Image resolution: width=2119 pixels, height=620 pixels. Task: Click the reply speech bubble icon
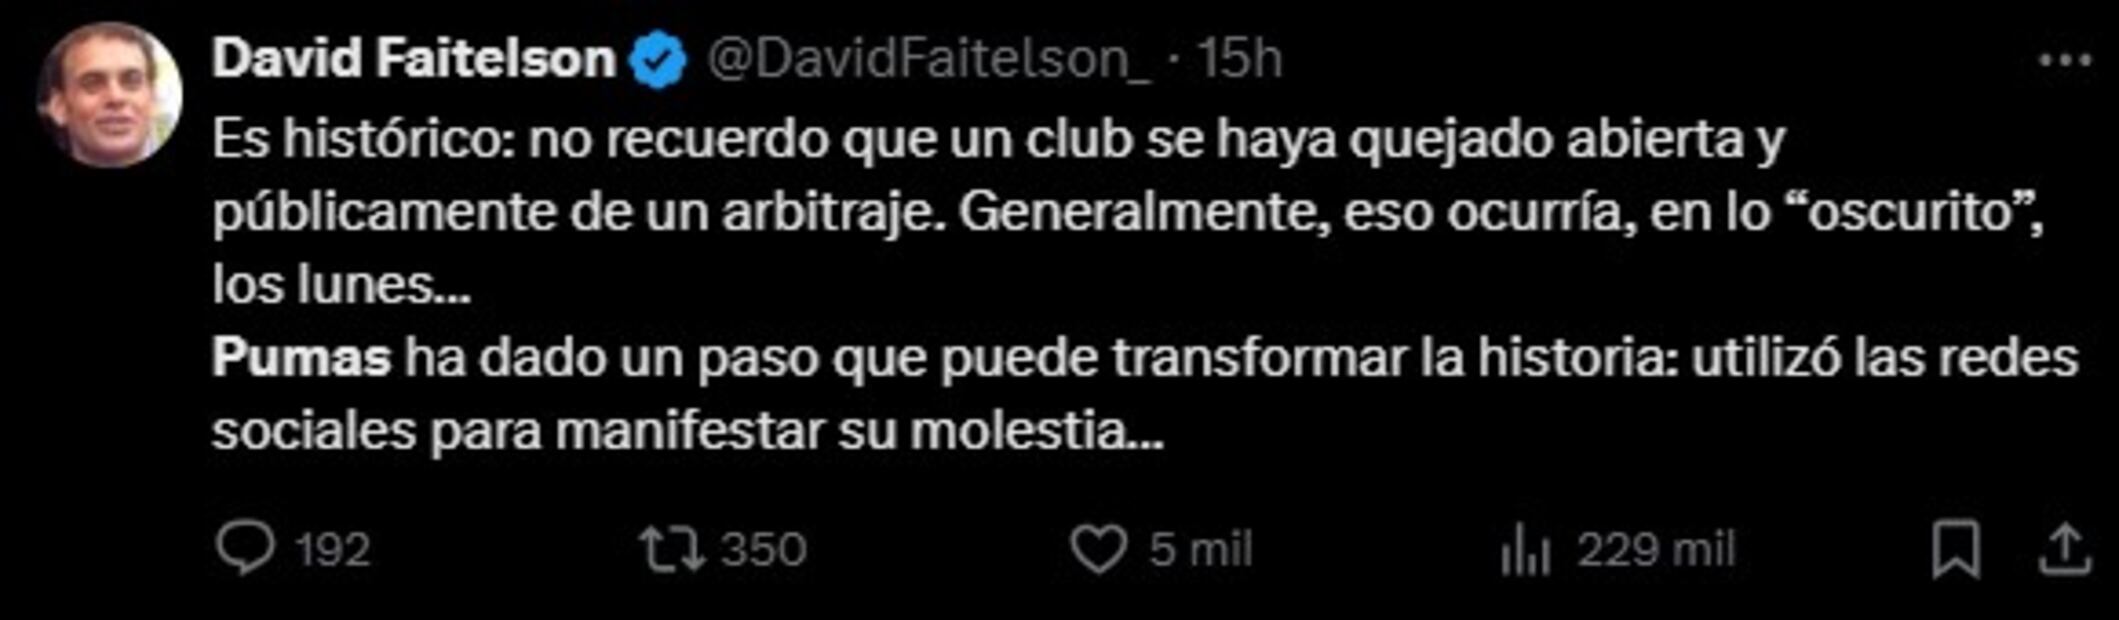pyautogui.click(x=245, y=549)
